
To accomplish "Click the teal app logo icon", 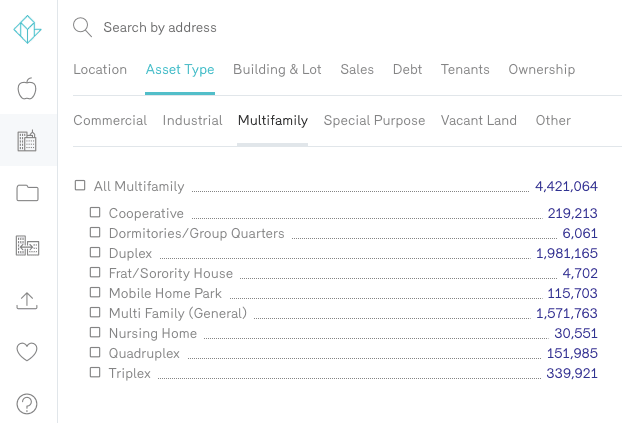I will (x=28, y=30).
